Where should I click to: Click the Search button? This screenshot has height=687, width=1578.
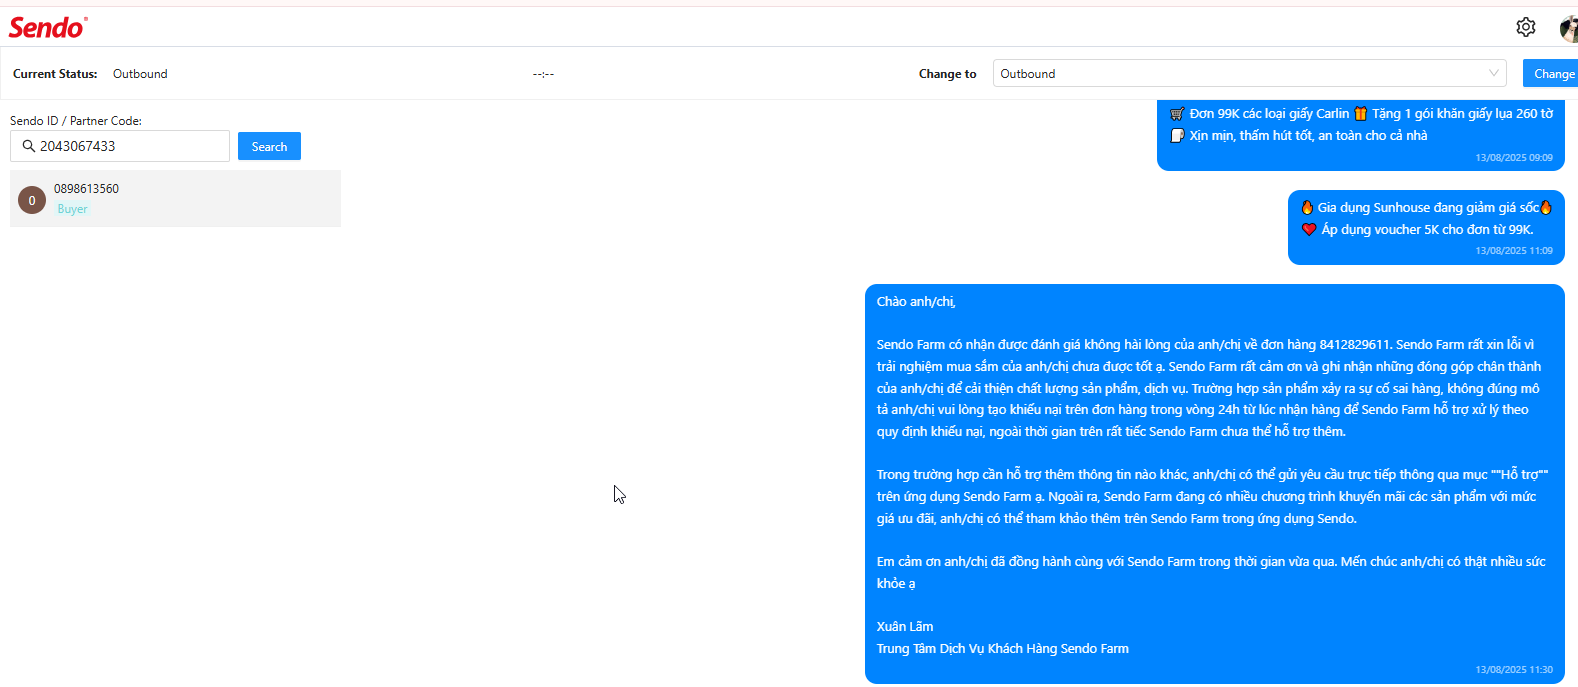pyautogui.click(x=269, y=146)
